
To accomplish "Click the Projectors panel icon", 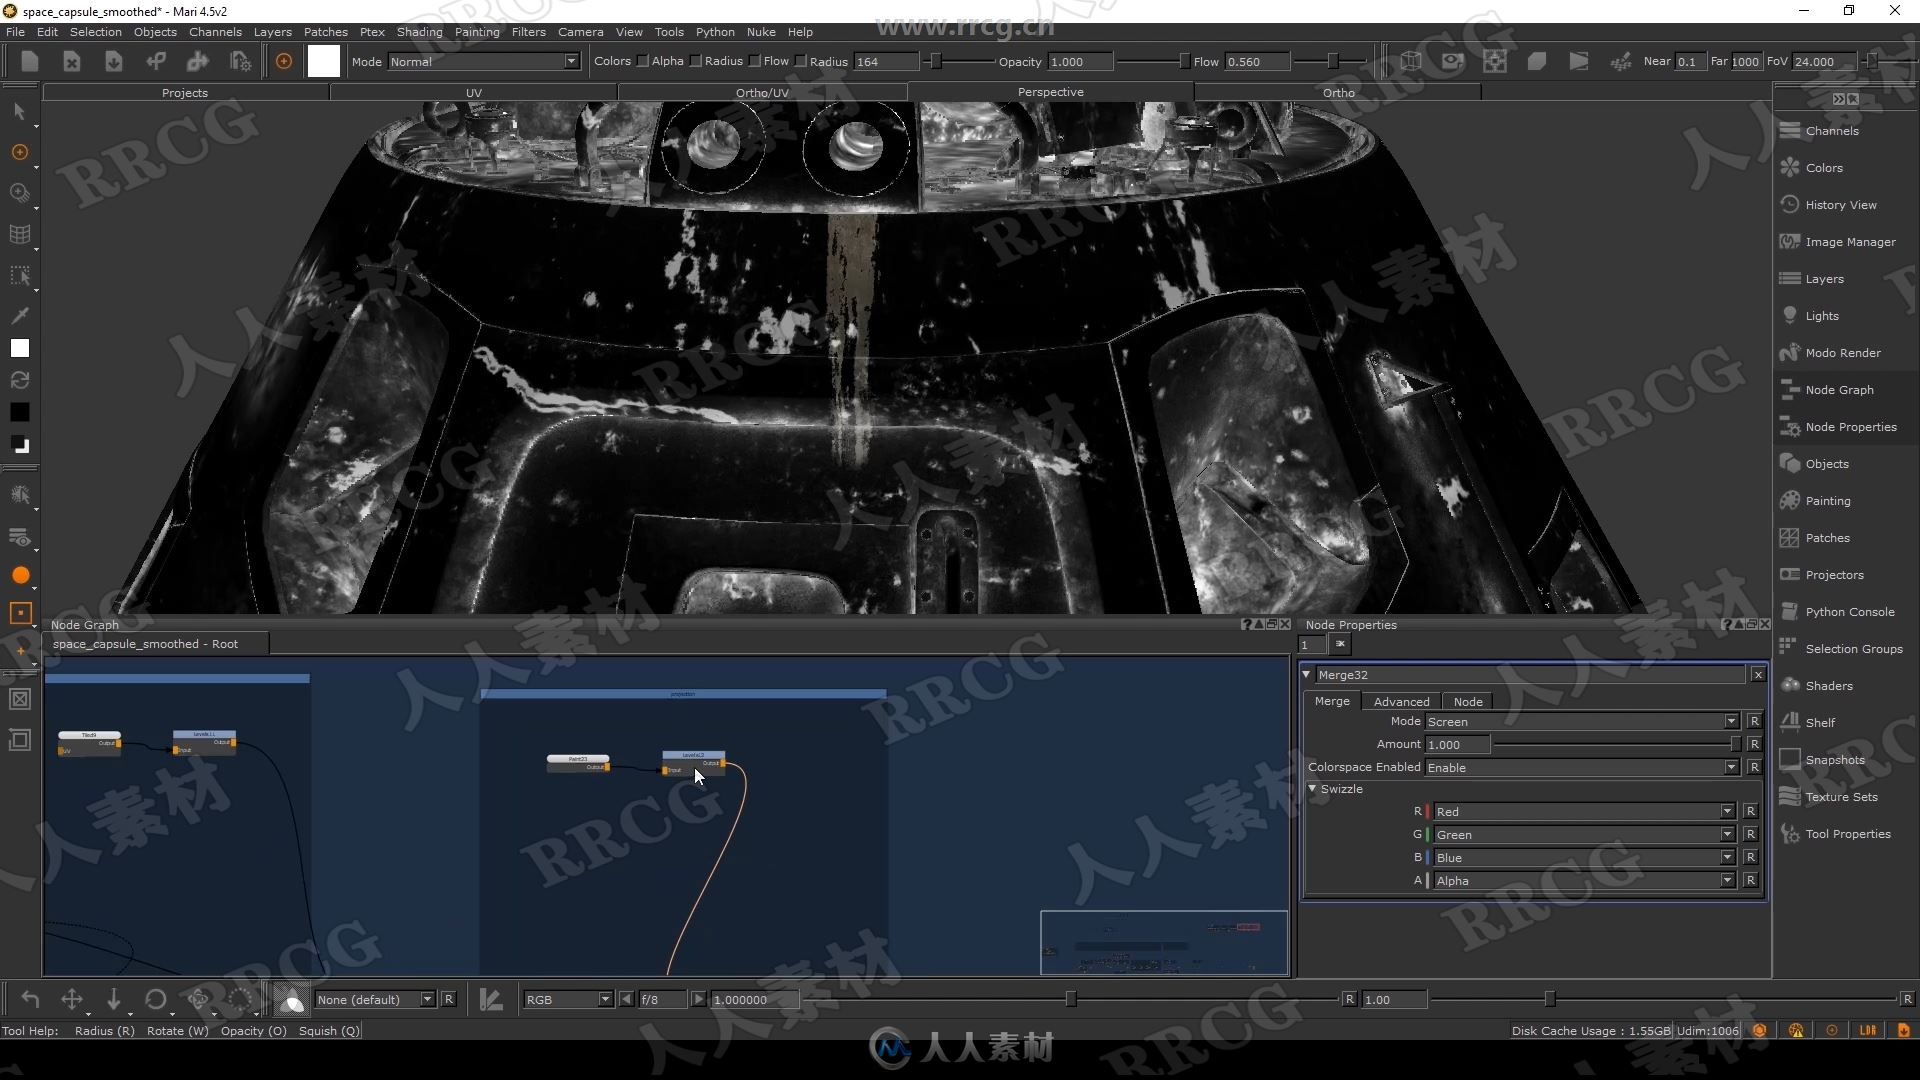I will click(1792, 574).
